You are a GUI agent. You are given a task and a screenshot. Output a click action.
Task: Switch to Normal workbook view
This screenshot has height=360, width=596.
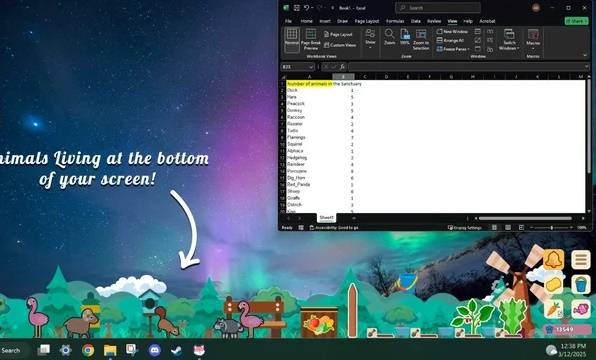pos(292,39)
